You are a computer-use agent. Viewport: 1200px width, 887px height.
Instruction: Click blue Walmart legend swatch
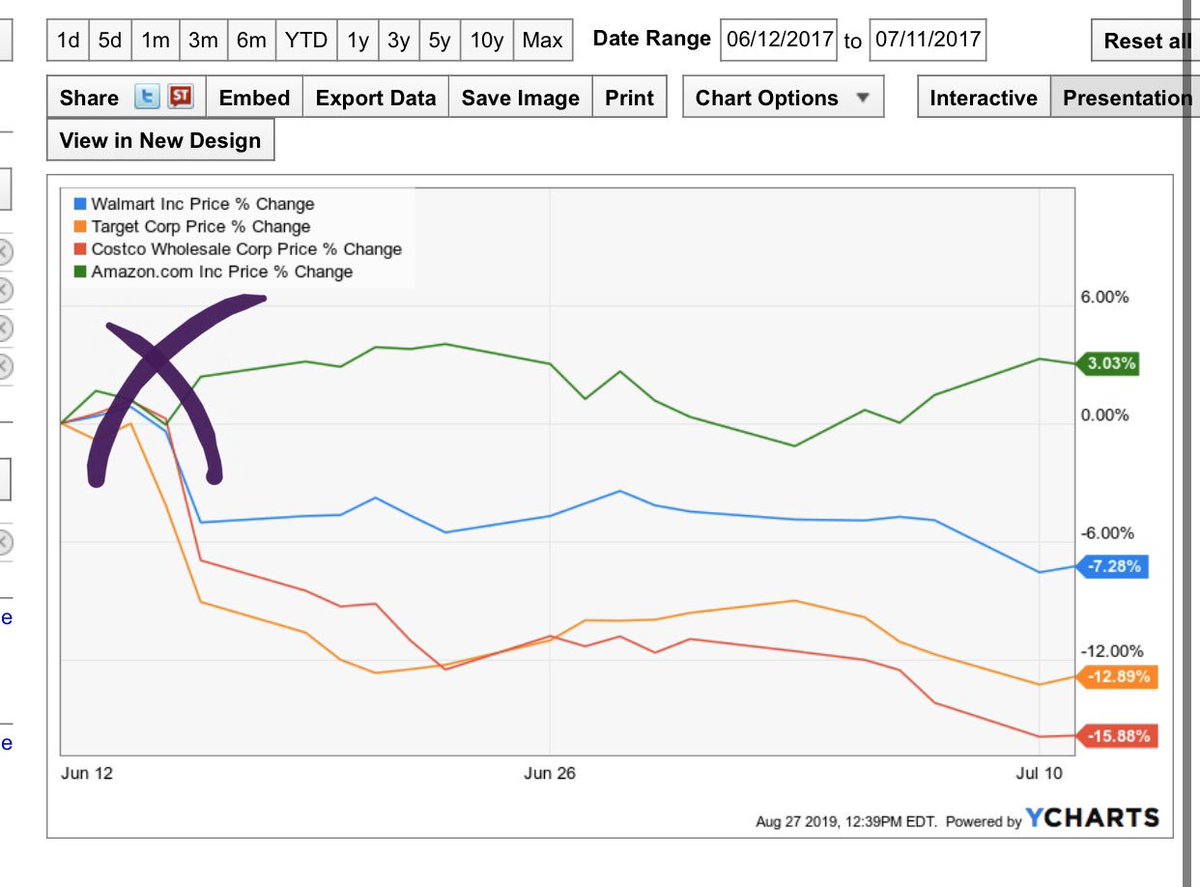tap(82, 204)
